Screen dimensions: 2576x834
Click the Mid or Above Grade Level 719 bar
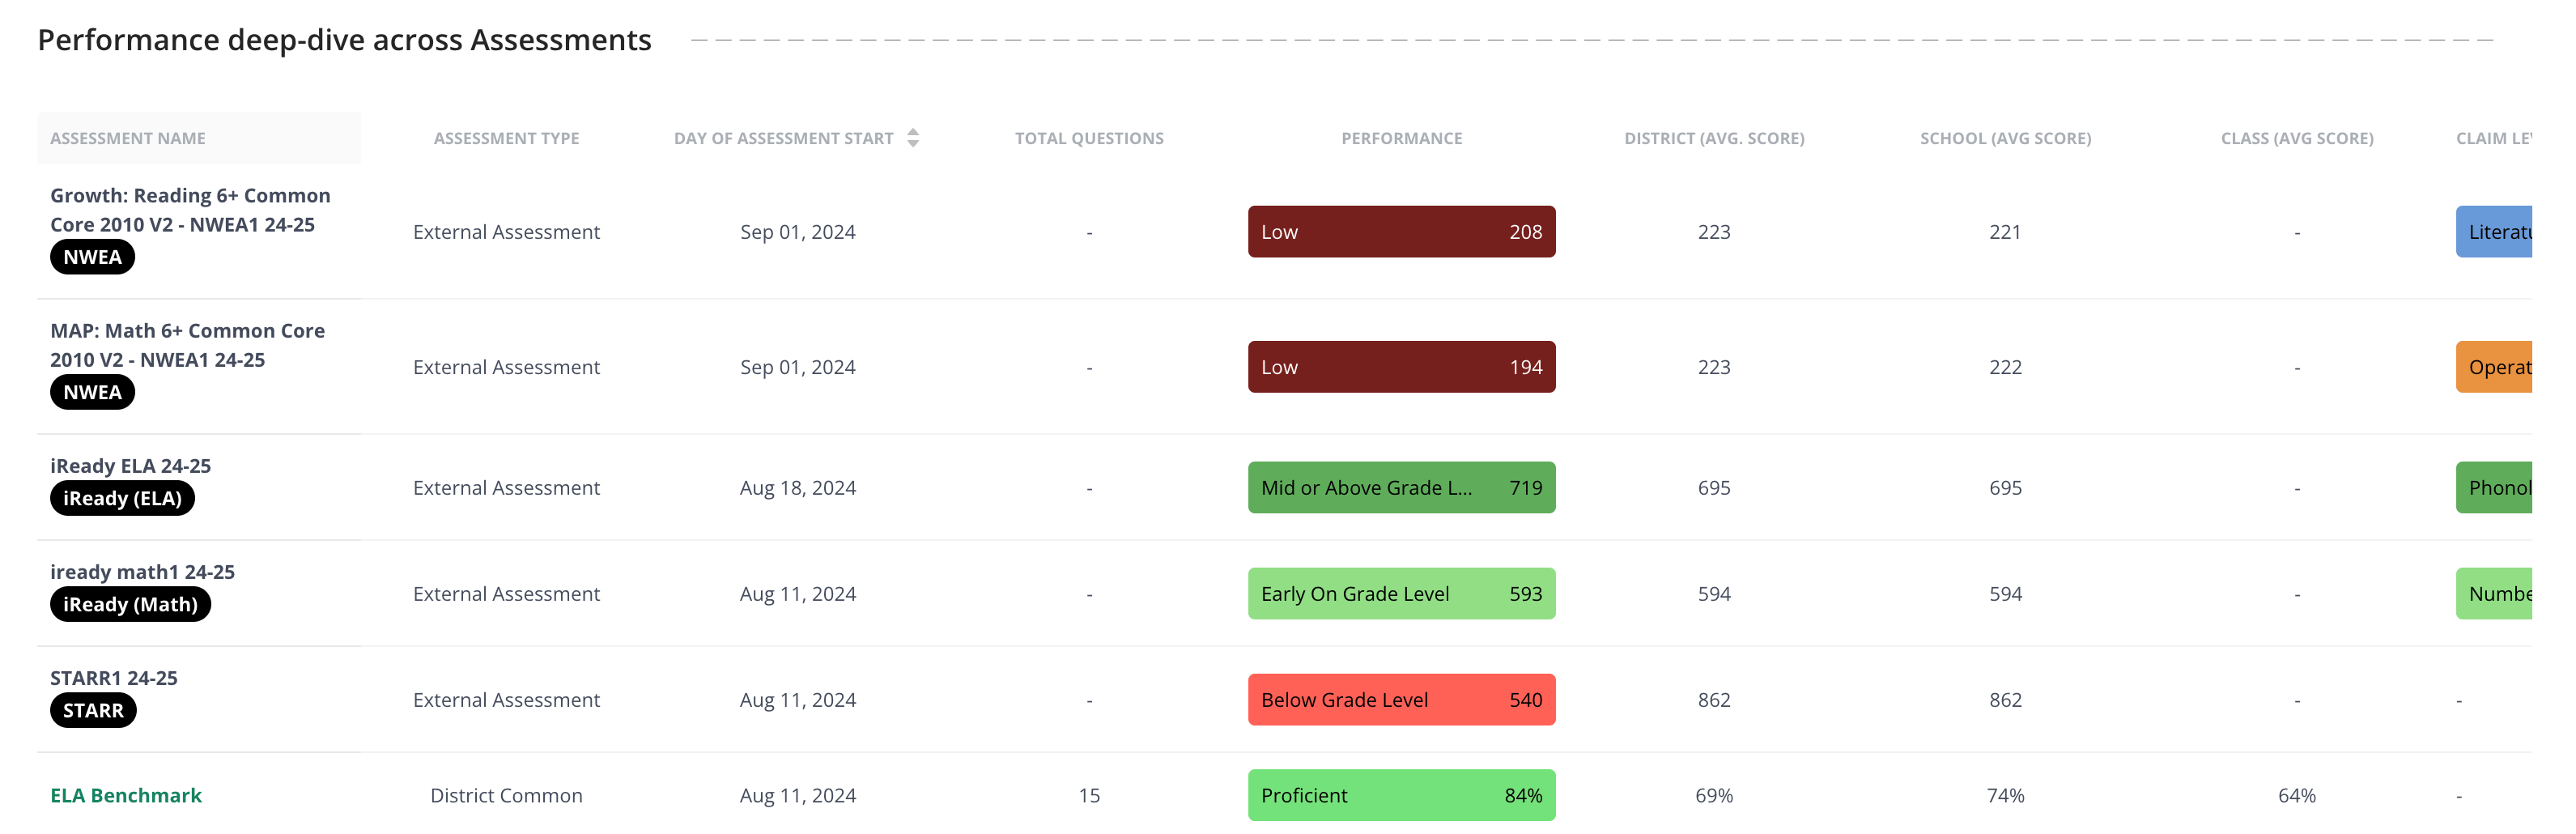1401,488
